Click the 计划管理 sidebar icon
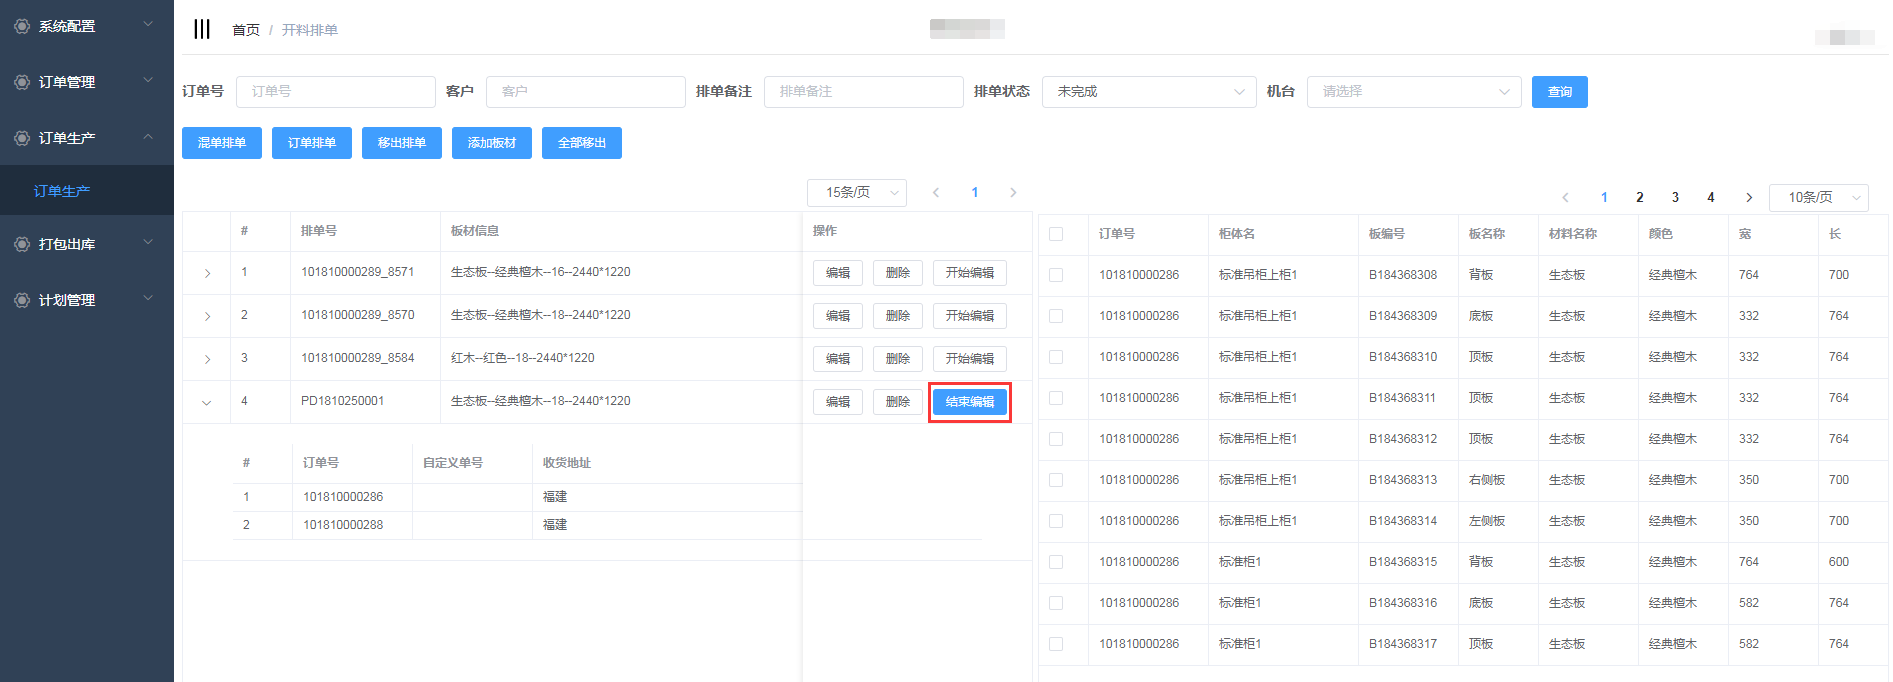Screen dimensions: 1893x682 pyautogui.click(x=22, y=300)
